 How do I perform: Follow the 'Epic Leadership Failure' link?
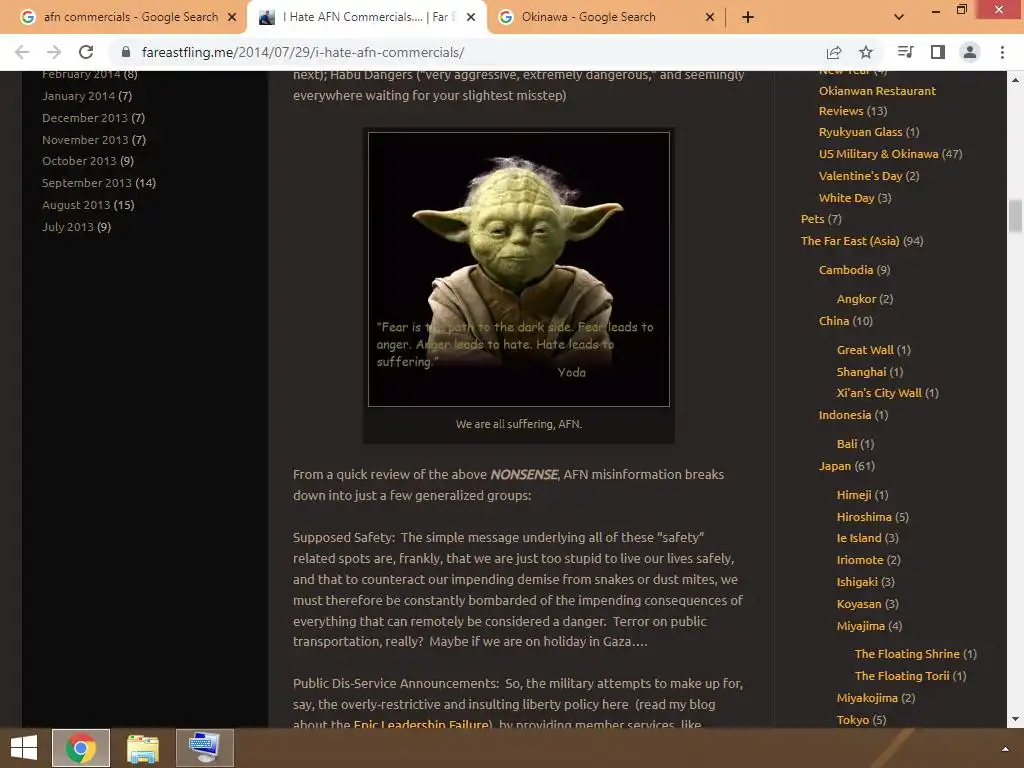coord(421,724)
